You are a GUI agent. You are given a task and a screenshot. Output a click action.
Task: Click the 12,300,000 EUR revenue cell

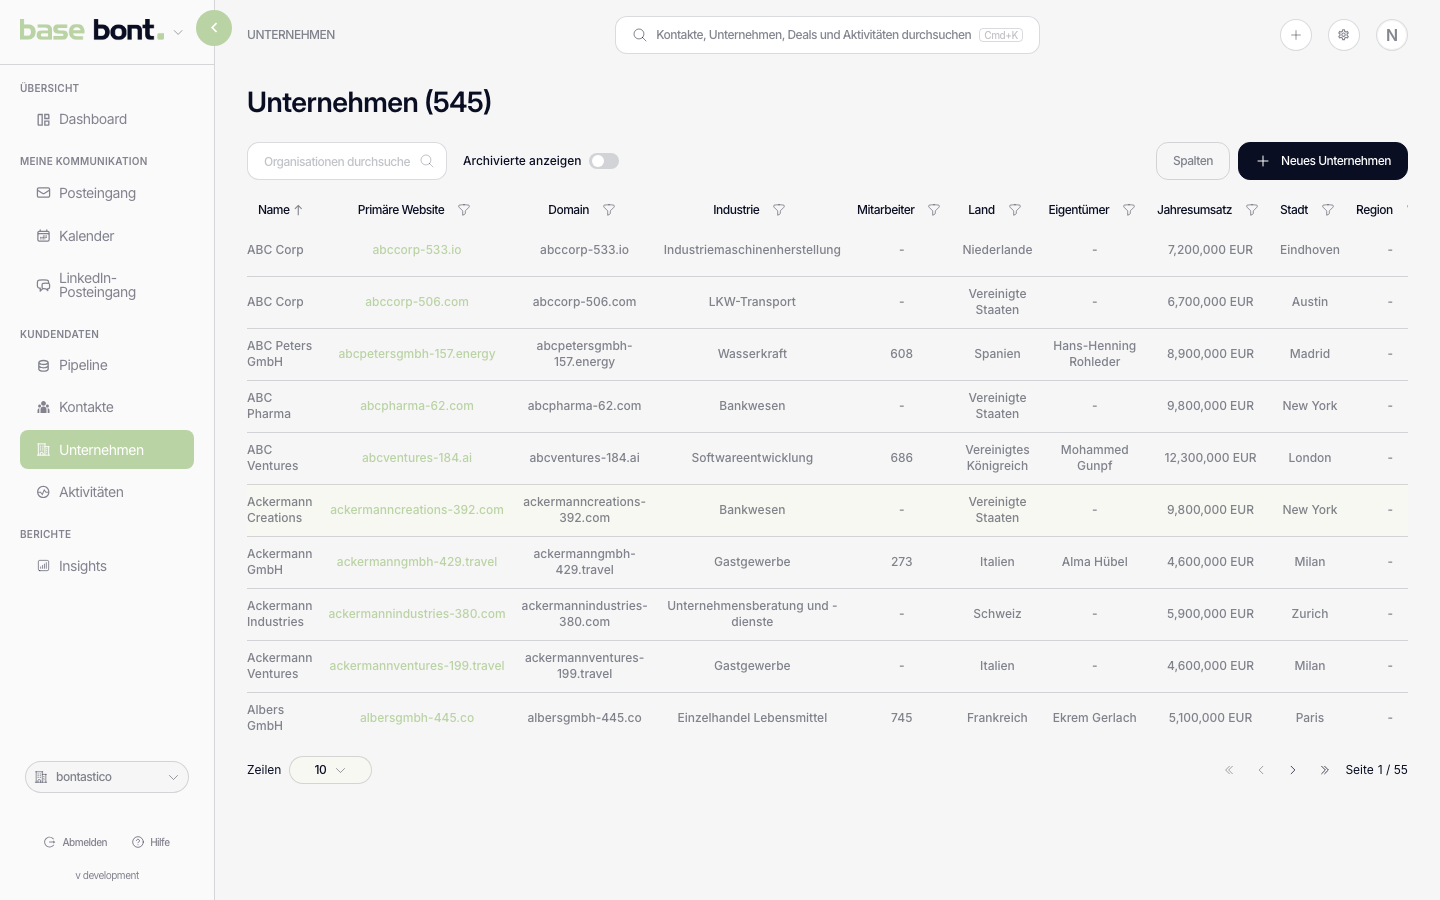click(x=1210, y=458)
